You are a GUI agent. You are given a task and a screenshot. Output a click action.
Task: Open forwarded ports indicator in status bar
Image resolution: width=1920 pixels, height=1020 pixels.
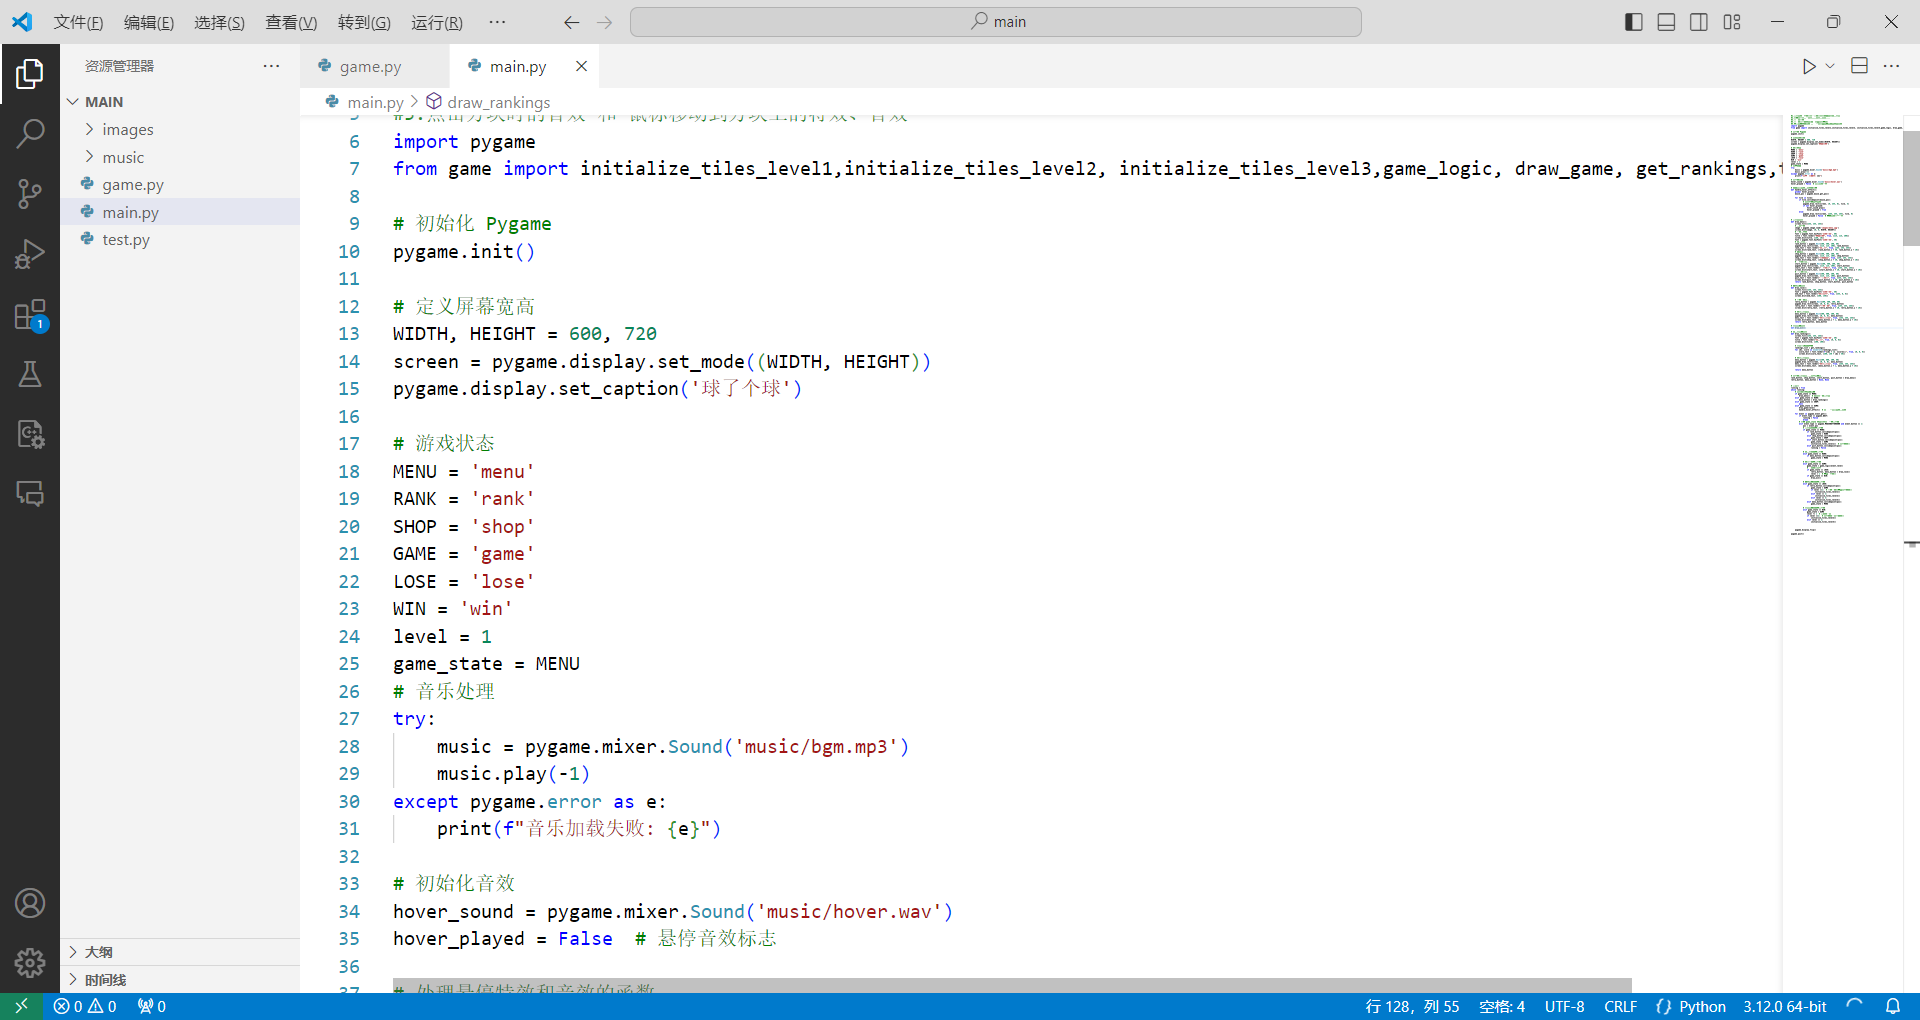152,1006
